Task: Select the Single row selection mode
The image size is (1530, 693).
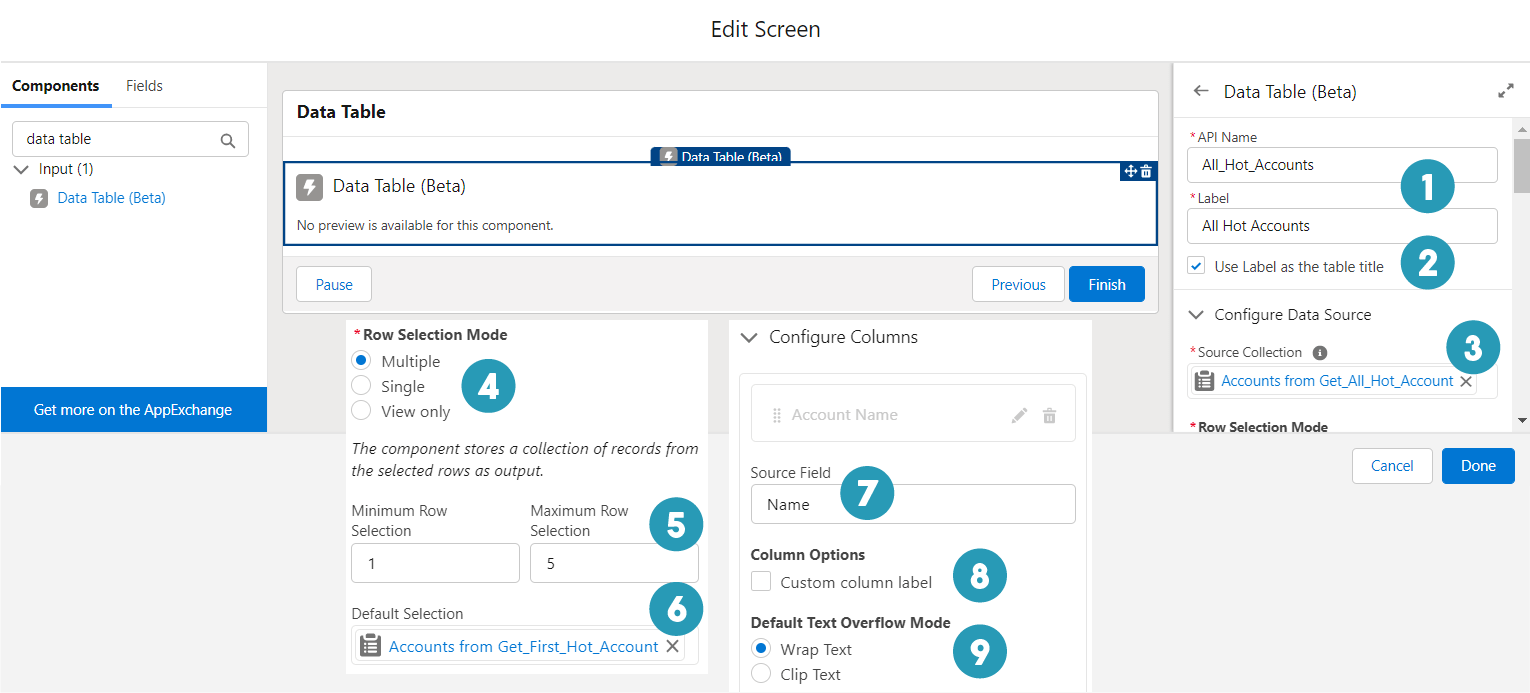Action: [x=362, y=386]
